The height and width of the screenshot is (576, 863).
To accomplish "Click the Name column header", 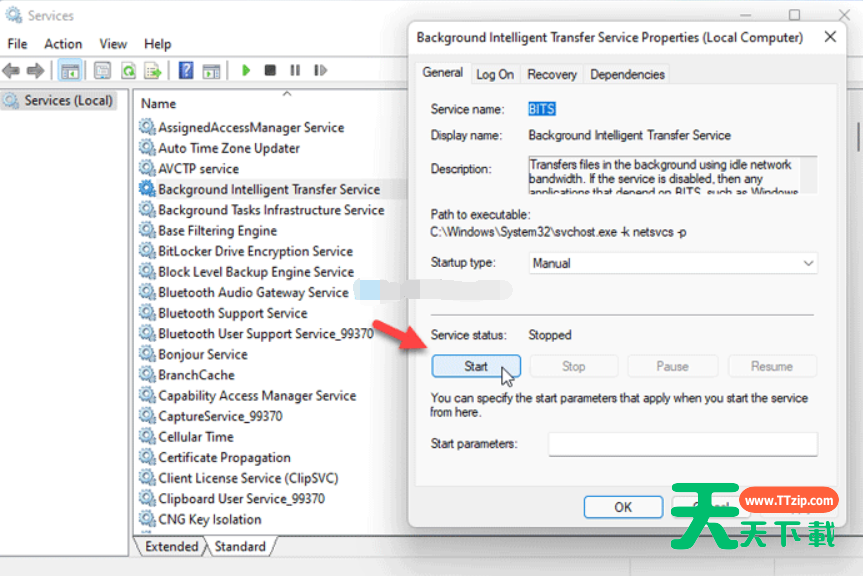I will coord(159,103).
